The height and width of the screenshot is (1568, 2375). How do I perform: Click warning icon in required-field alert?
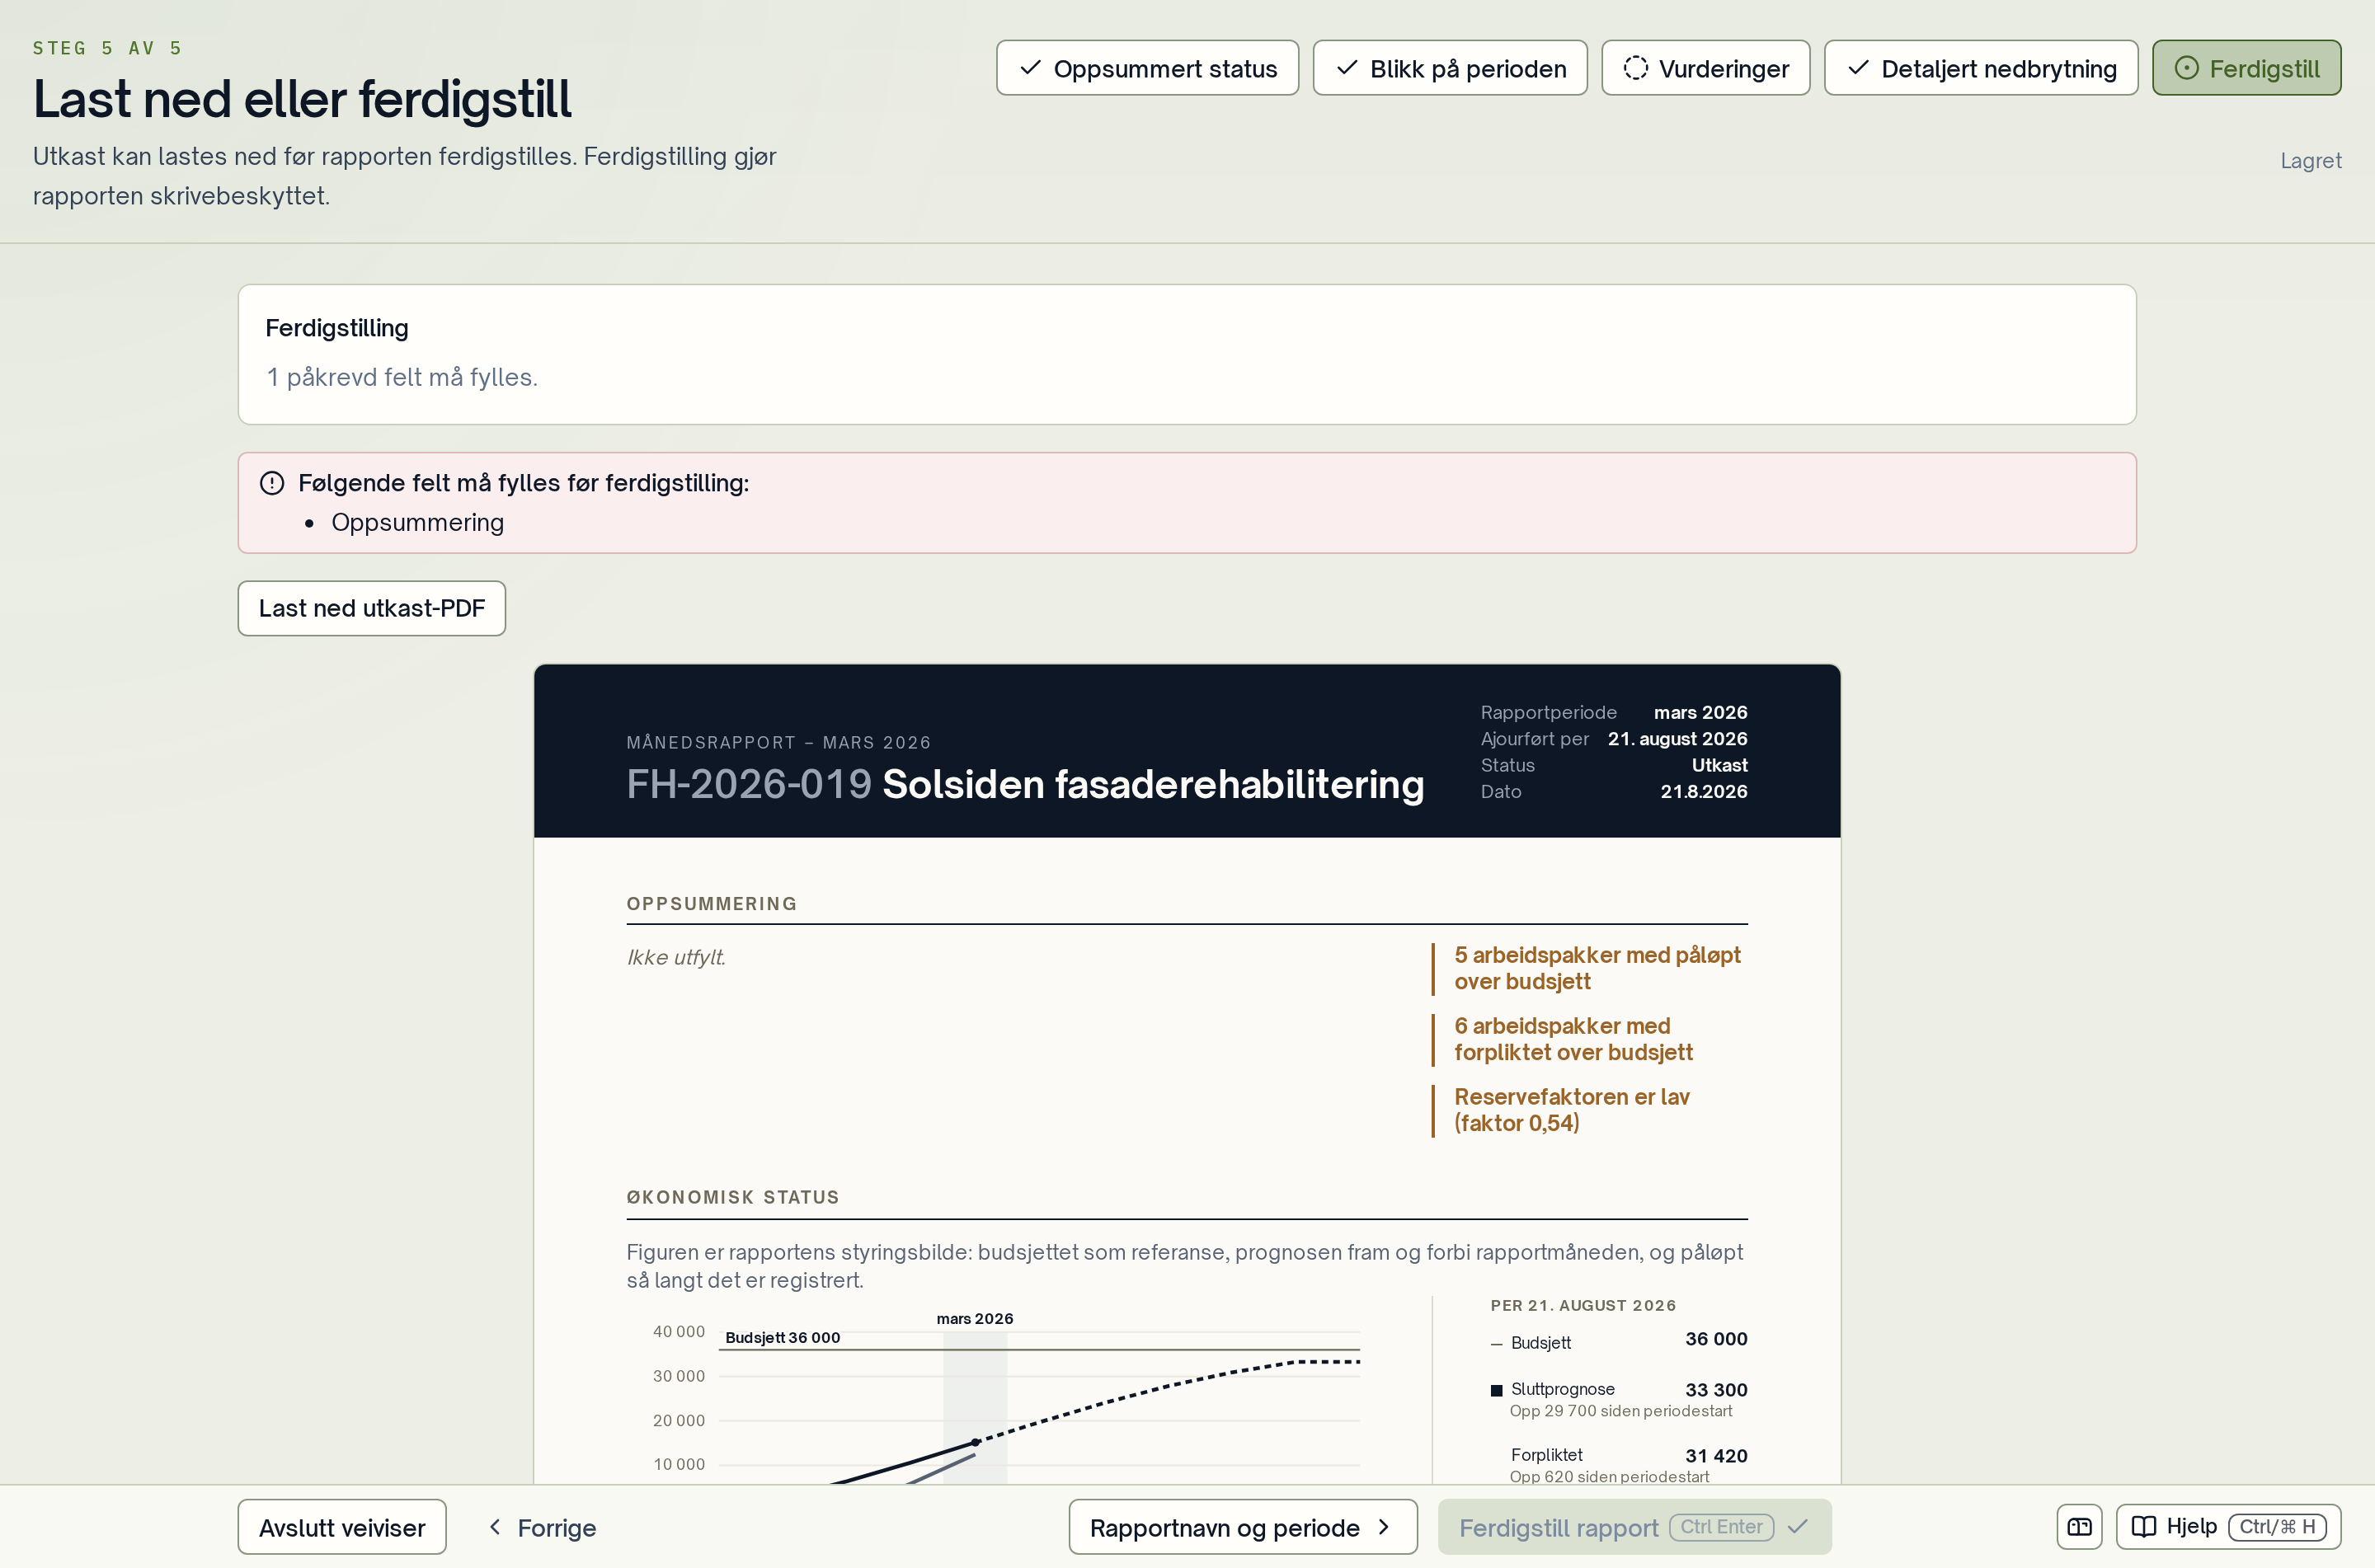pos(272,483)
